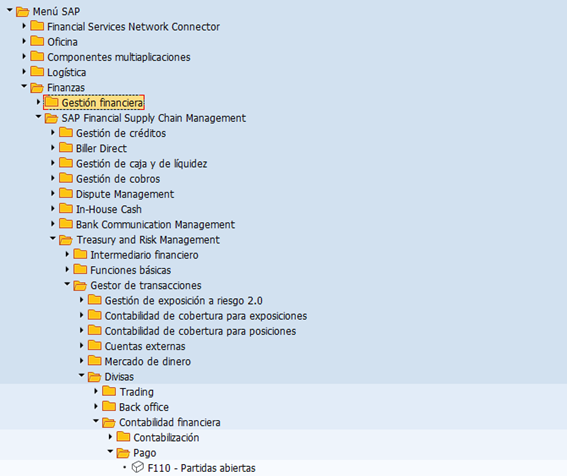Screen dimensions: 567x476
Task: Select the 'Dispute Management' label
Action: tap(125, 194)
